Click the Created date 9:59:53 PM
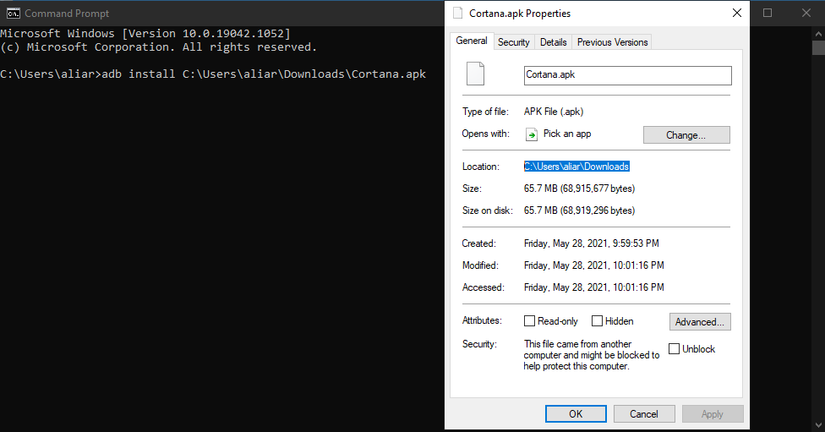Screen dimensions: 825x432 [x=591, y=243]
